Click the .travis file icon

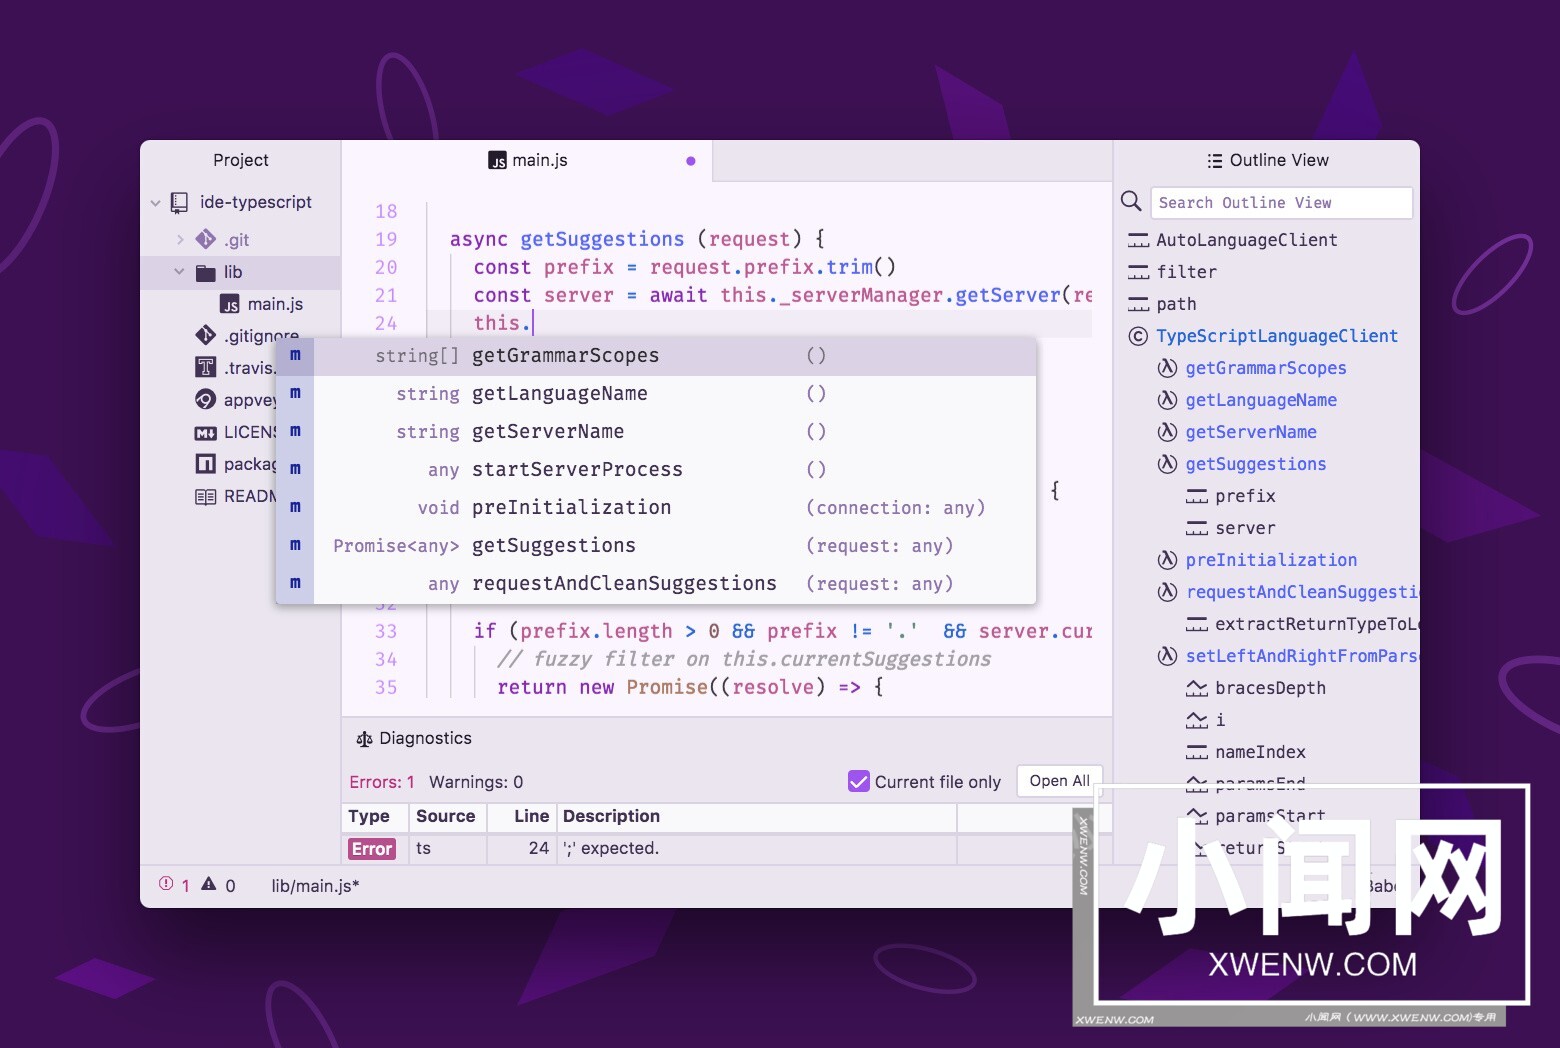(205, 367)
